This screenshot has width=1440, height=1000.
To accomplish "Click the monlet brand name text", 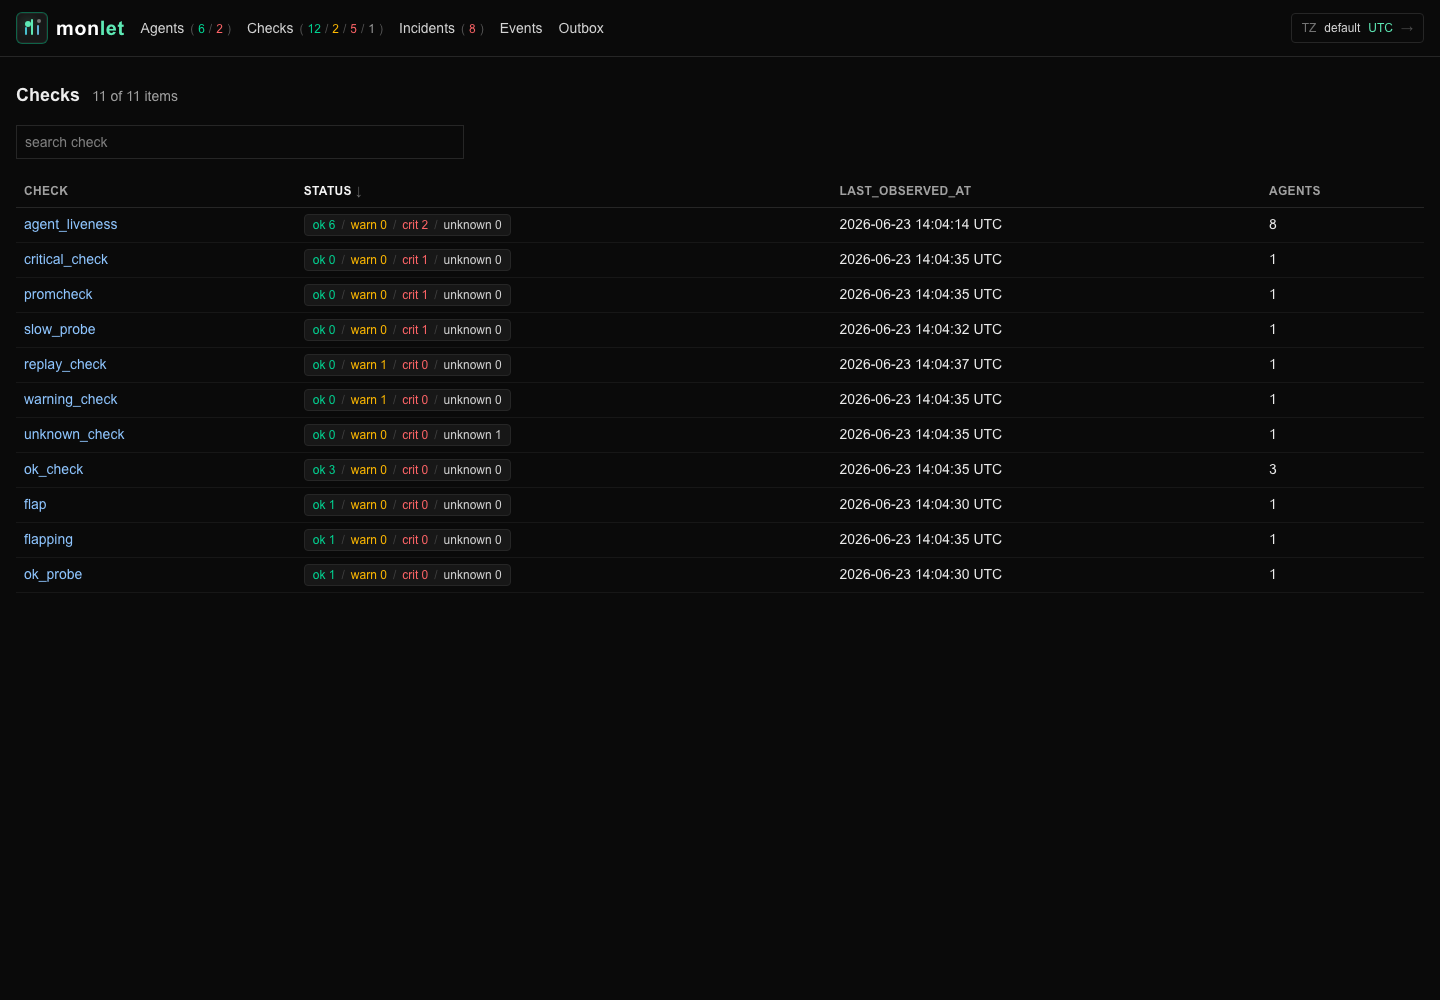I will (x=90, y=28).
